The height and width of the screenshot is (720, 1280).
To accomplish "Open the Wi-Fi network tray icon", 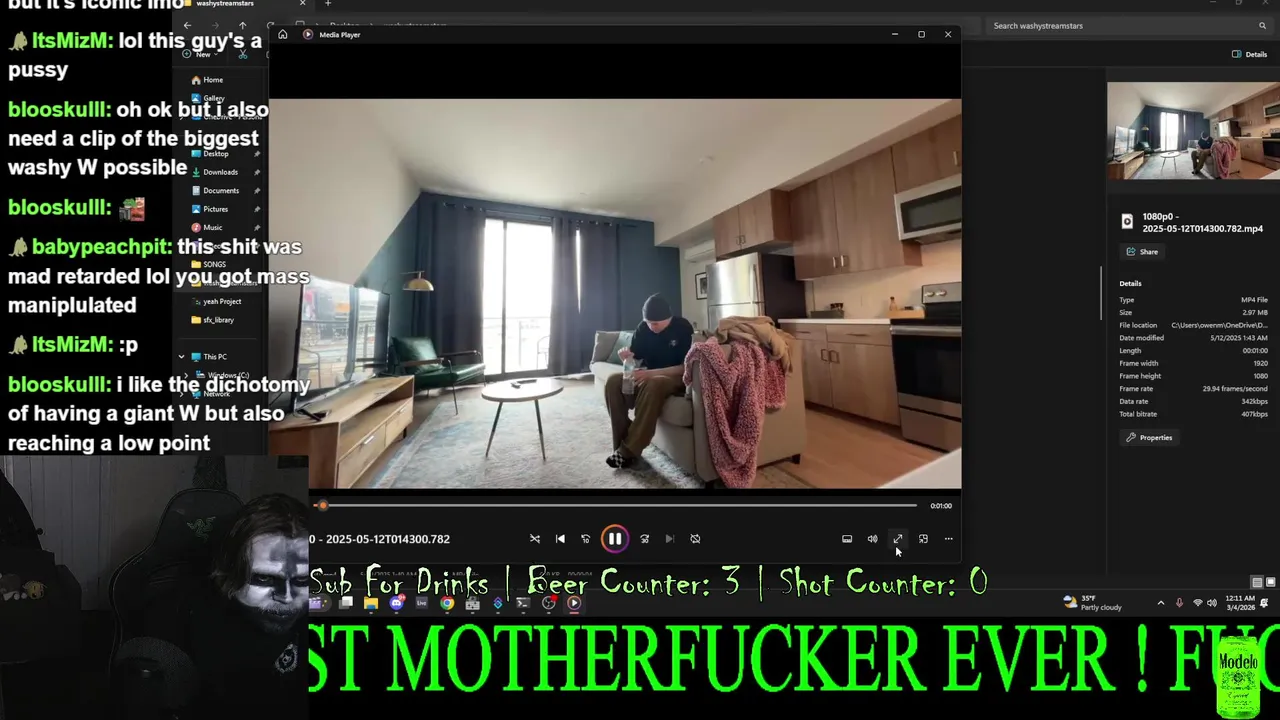I will coord(1198,603).
